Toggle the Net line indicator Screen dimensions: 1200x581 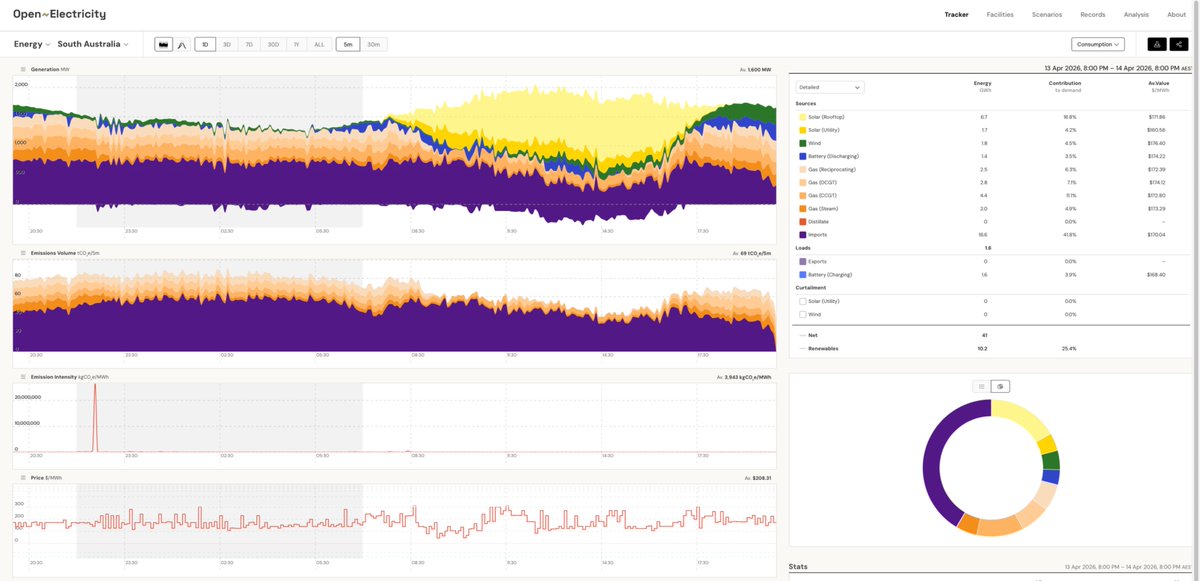pos(802,335)
